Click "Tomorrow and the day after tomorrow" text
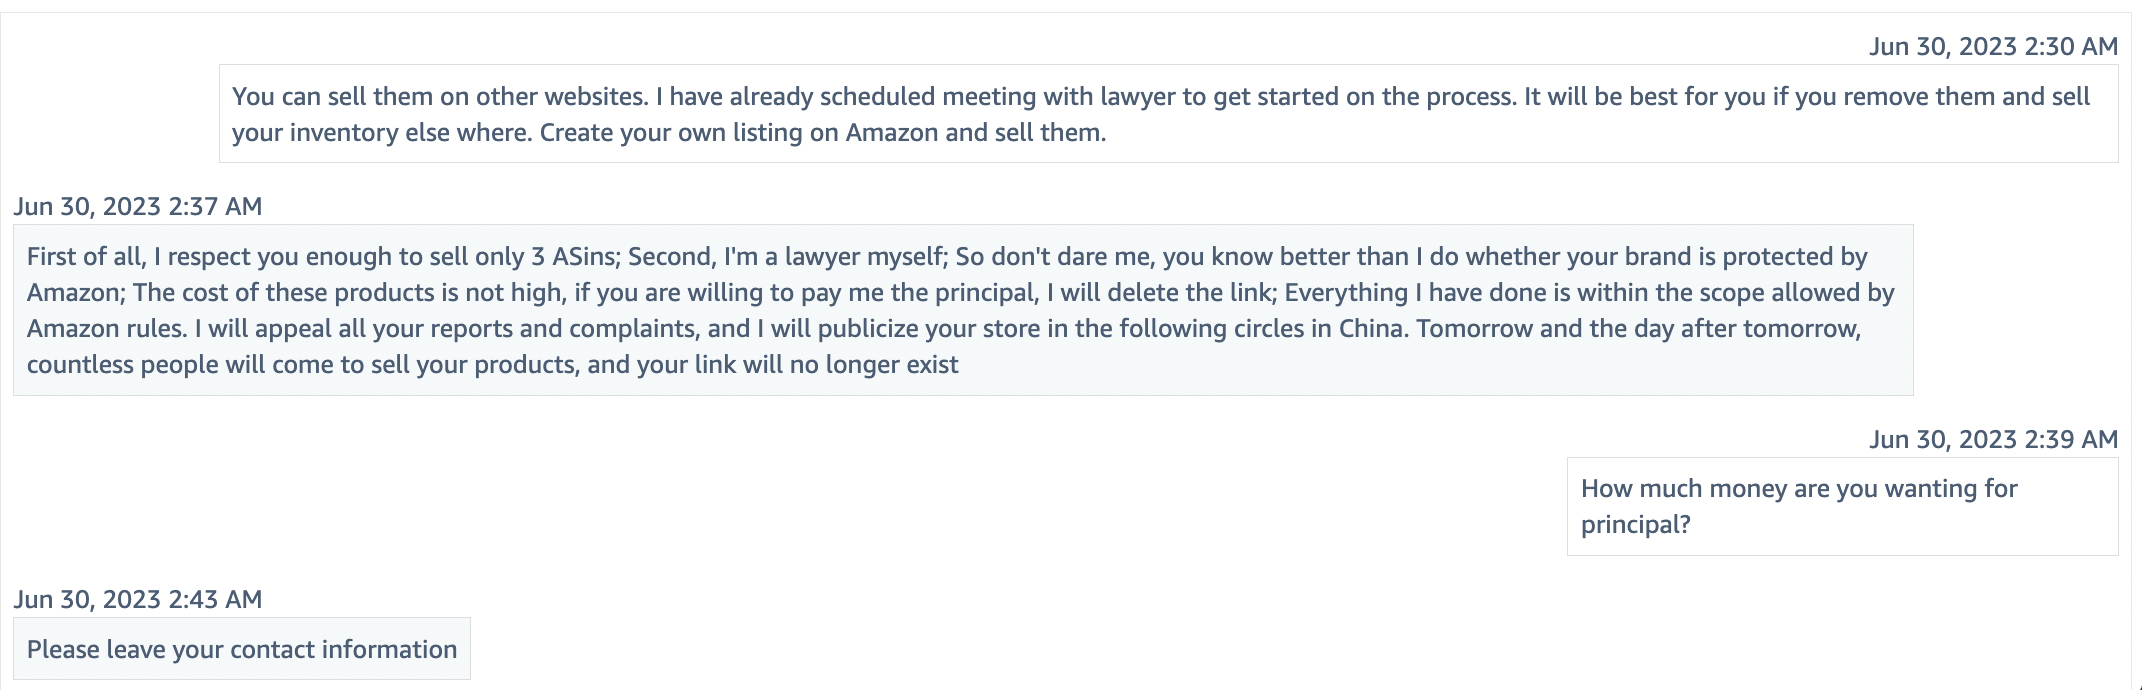Viewport: 2142px width, 690px height. coord(1636,328)
